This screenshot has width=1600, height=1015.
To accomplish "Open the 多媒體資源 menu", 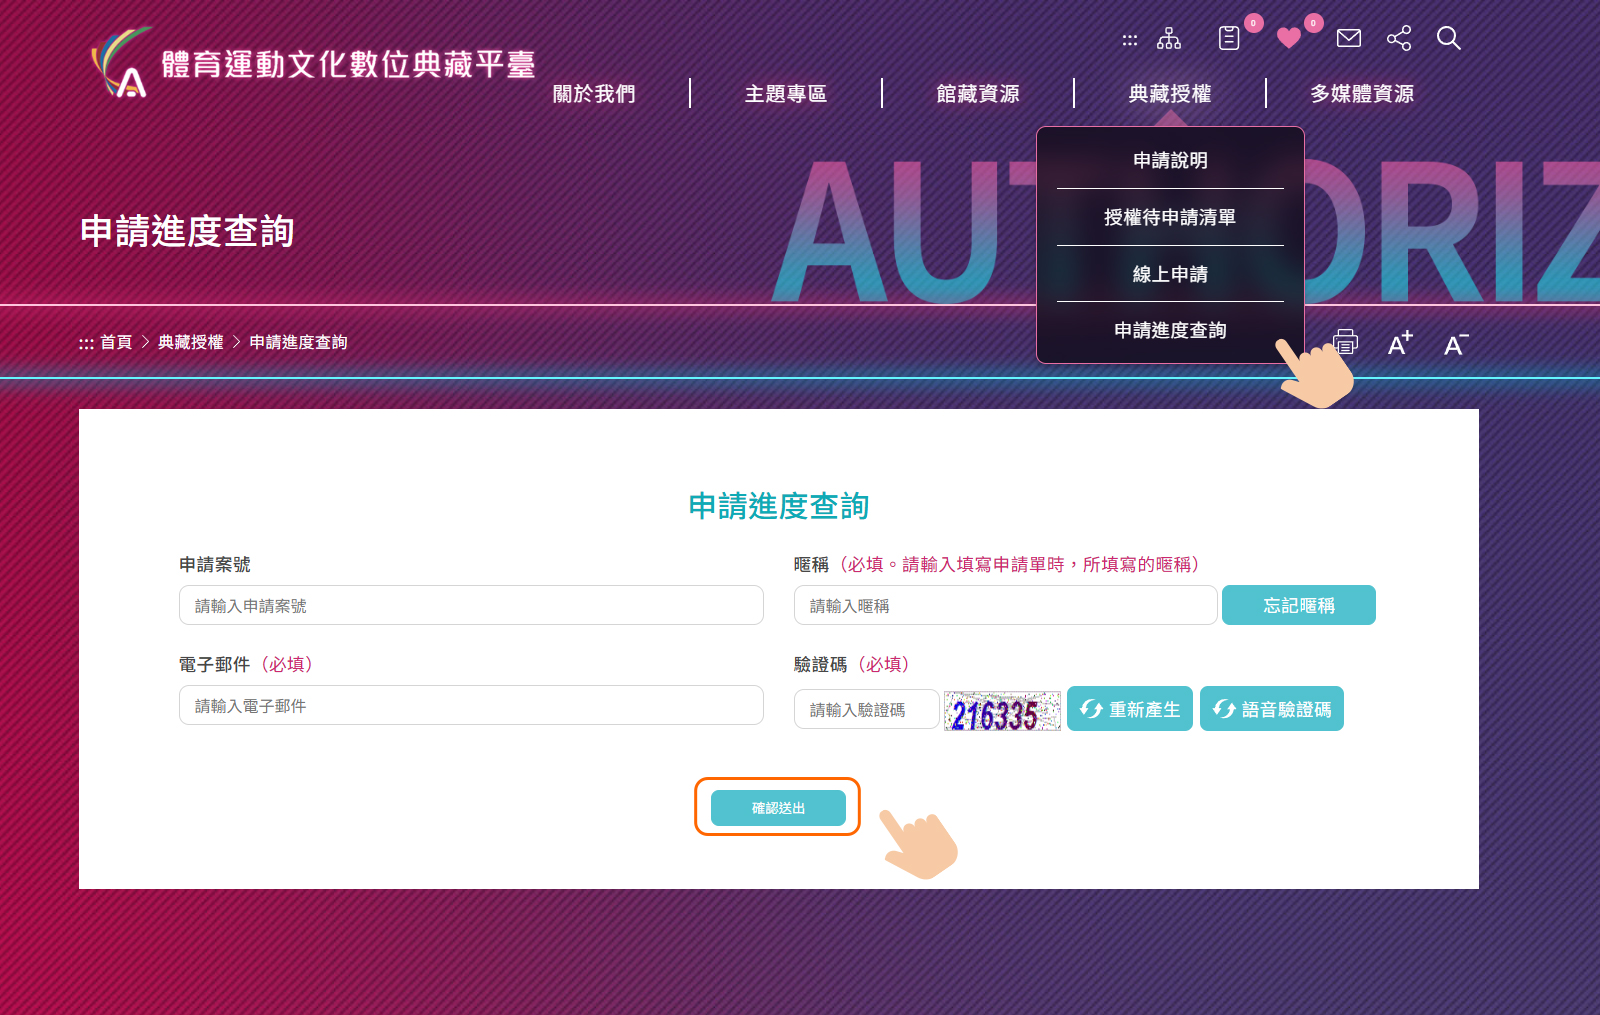I will pyautogui.click(x=1362, y=94).
